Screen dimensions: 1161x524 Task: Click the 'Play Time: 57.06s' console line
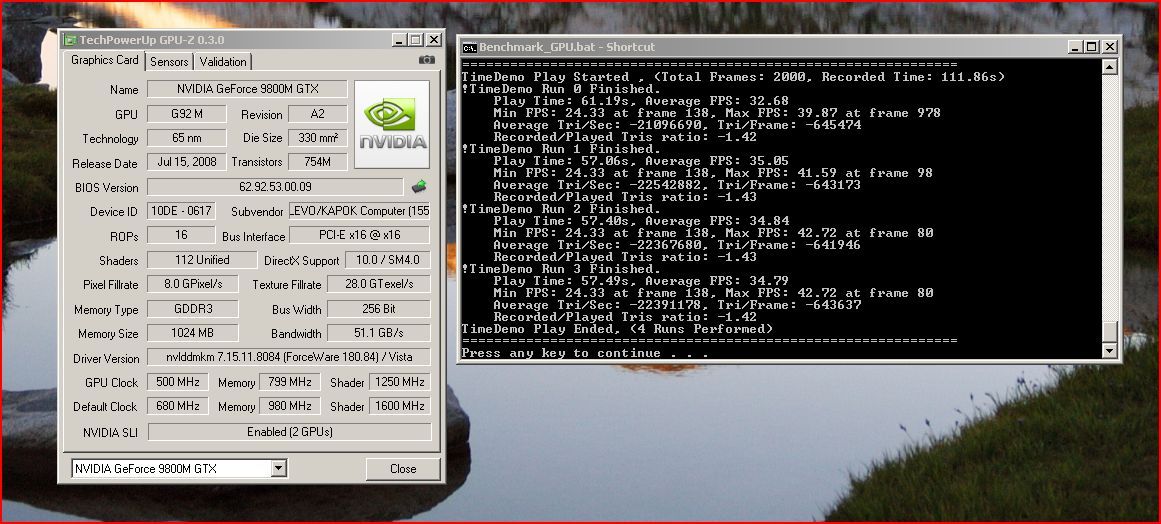(641, 161)
